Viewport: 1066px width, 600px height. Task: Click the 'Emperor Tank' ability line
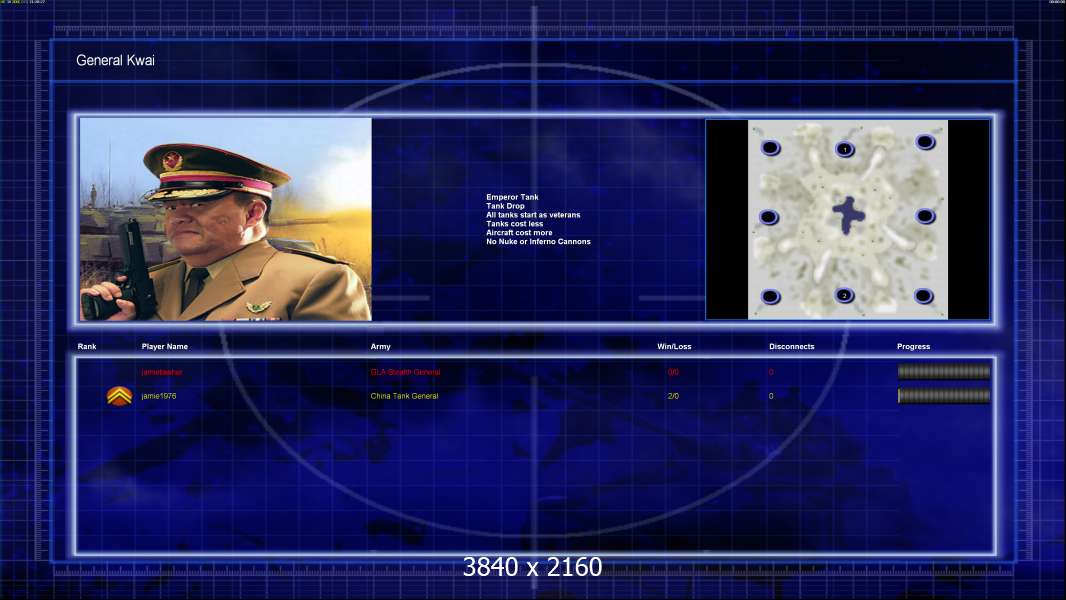point(512,197)
